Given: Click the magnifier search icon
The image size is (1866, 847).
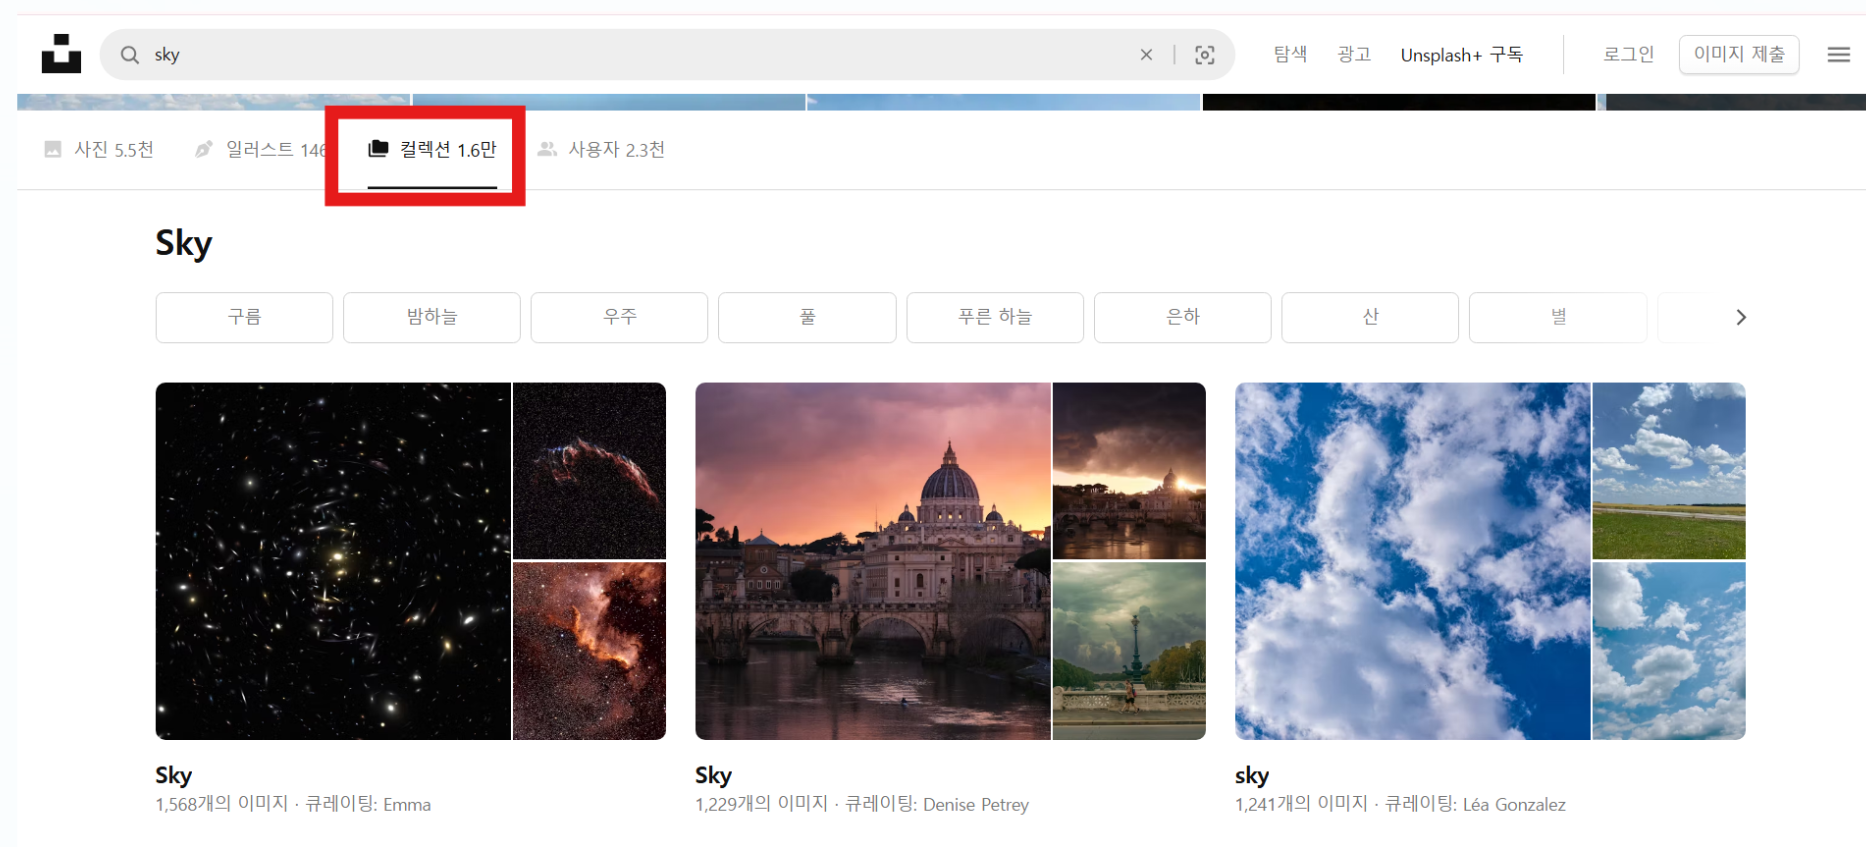Looking at the screenshot, I should click(x=130, y=55).
